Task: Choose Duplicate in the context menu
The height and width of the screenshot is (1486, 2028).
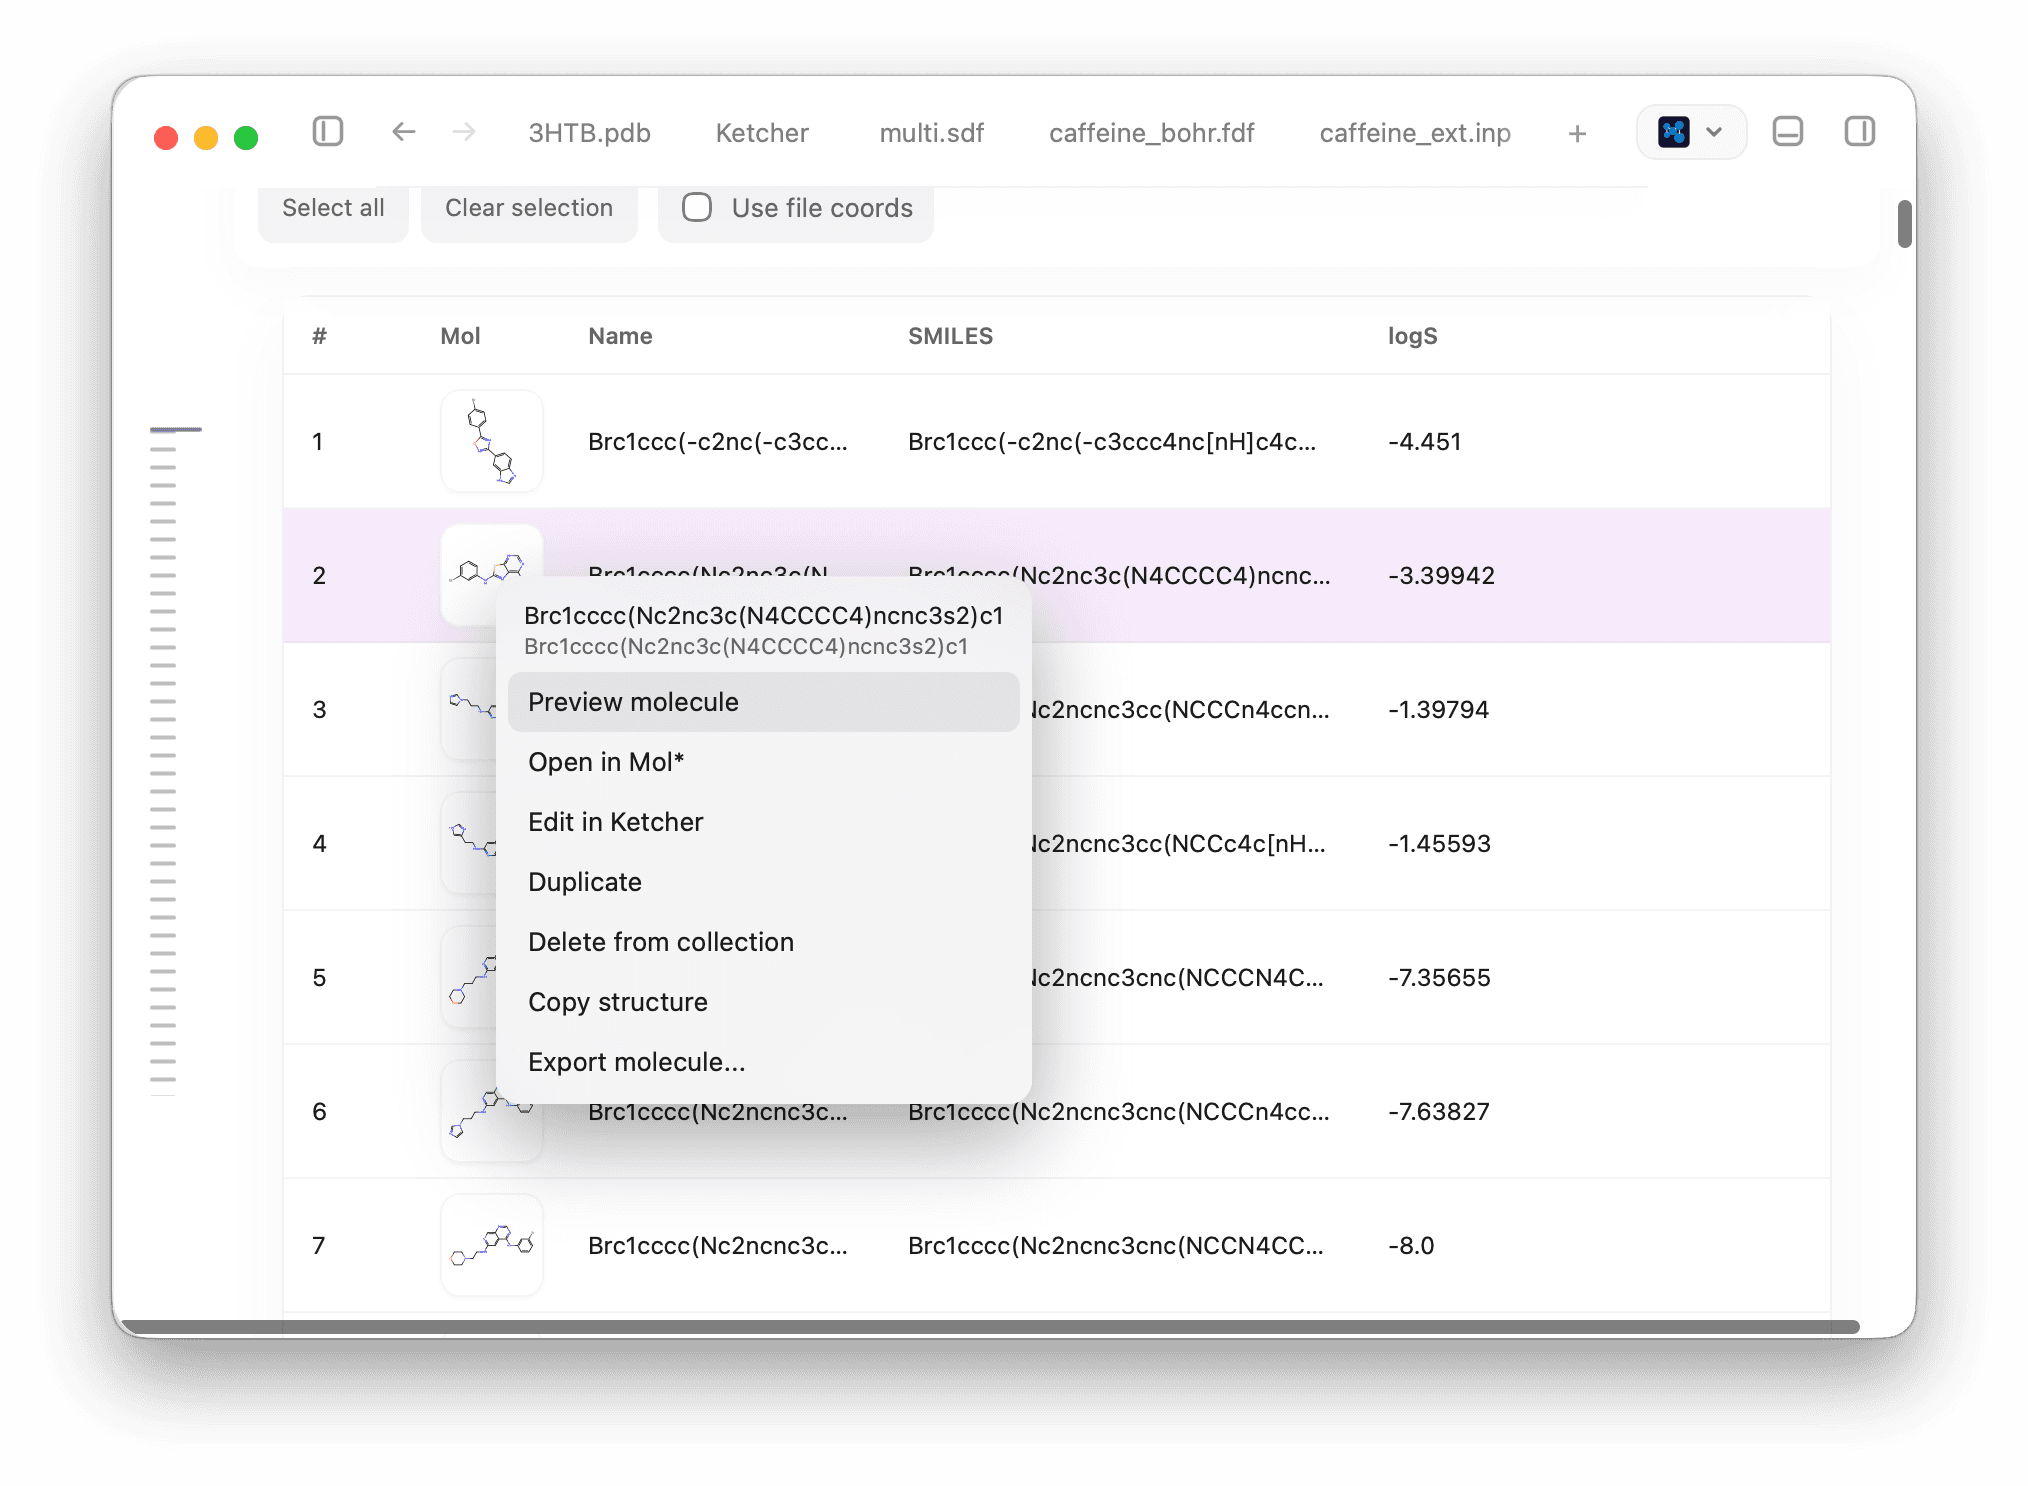Action: click(763, 882)
